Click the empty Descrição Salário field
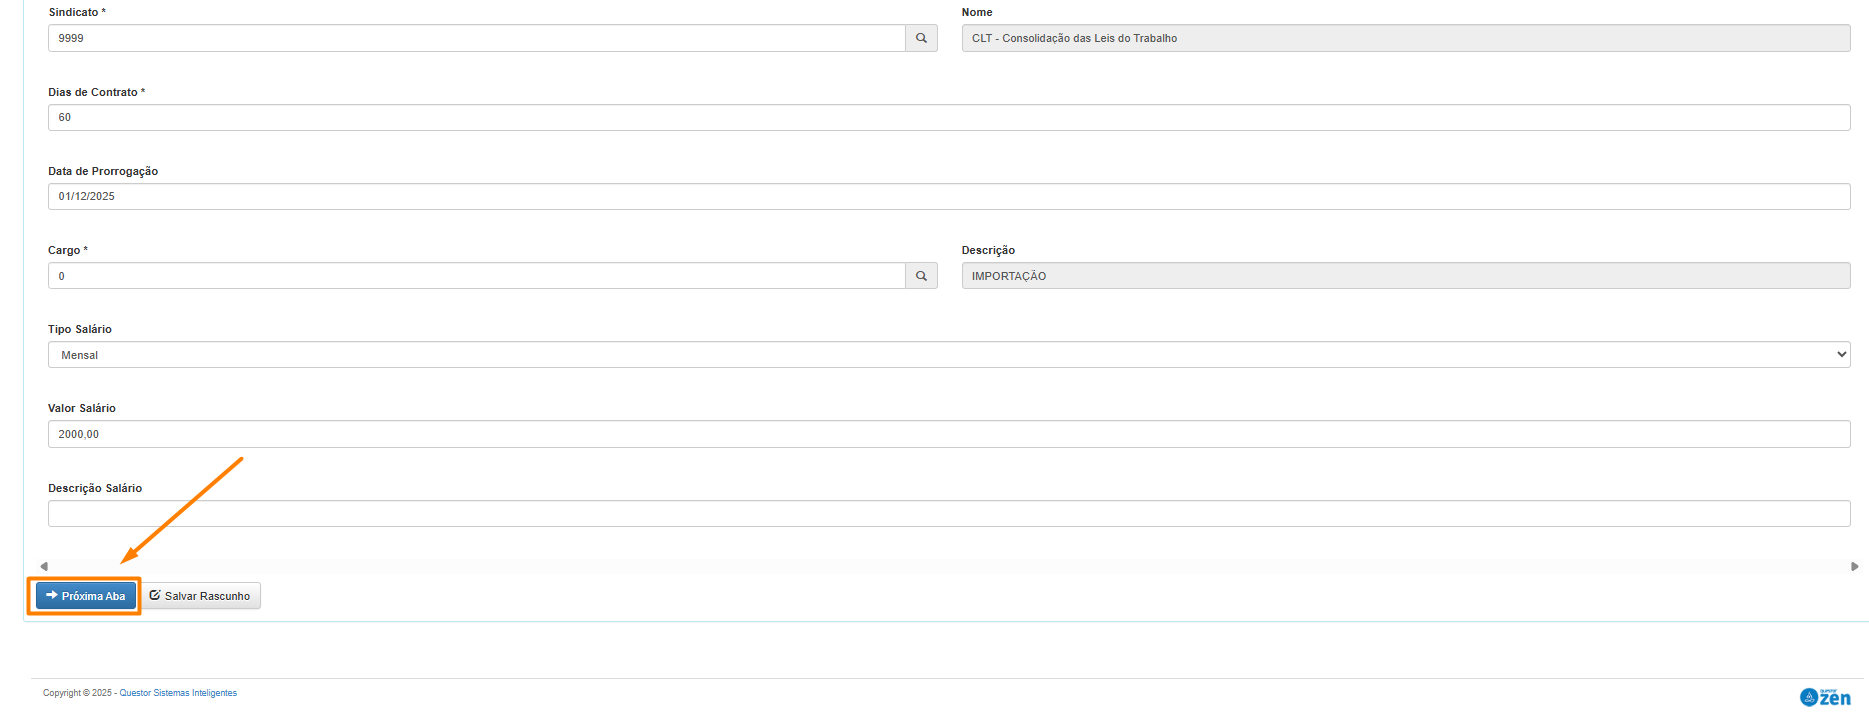 click(948, 514)
